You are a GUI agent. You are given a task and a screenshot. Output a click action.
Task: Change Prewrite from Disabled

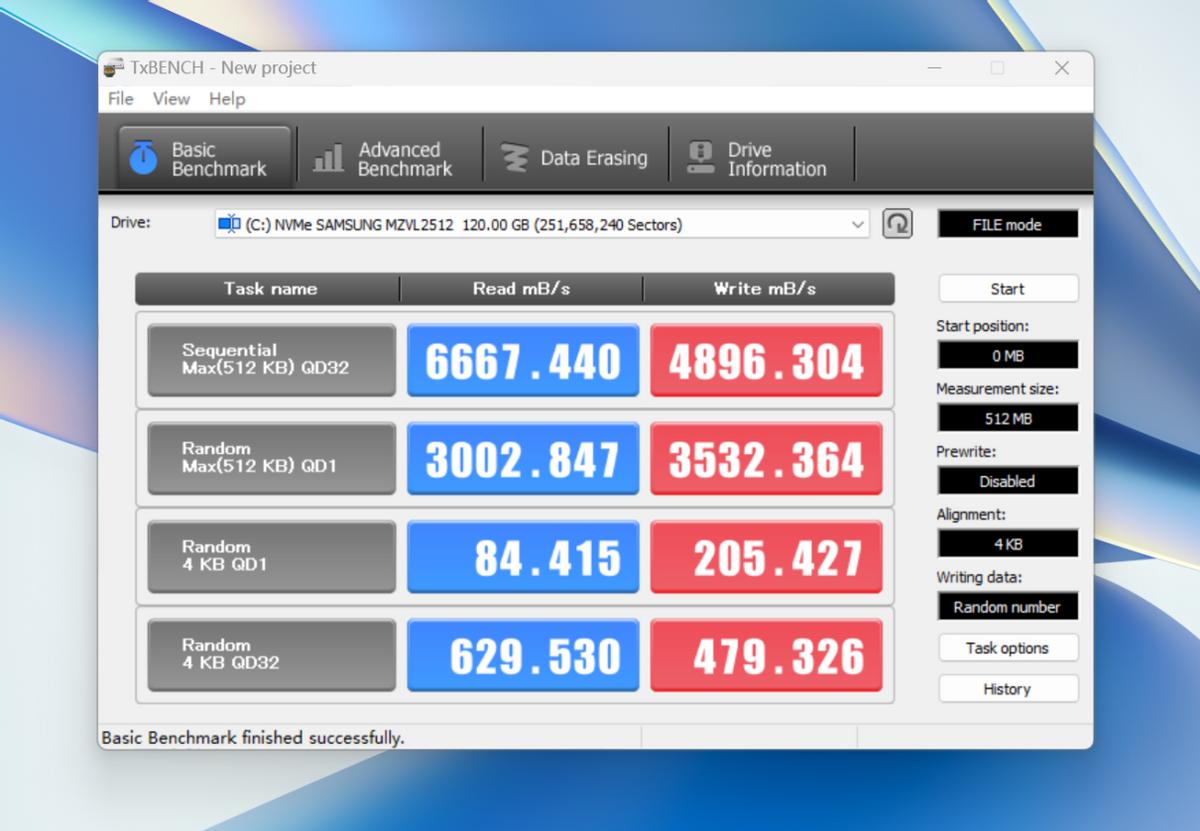point(1007,481)
